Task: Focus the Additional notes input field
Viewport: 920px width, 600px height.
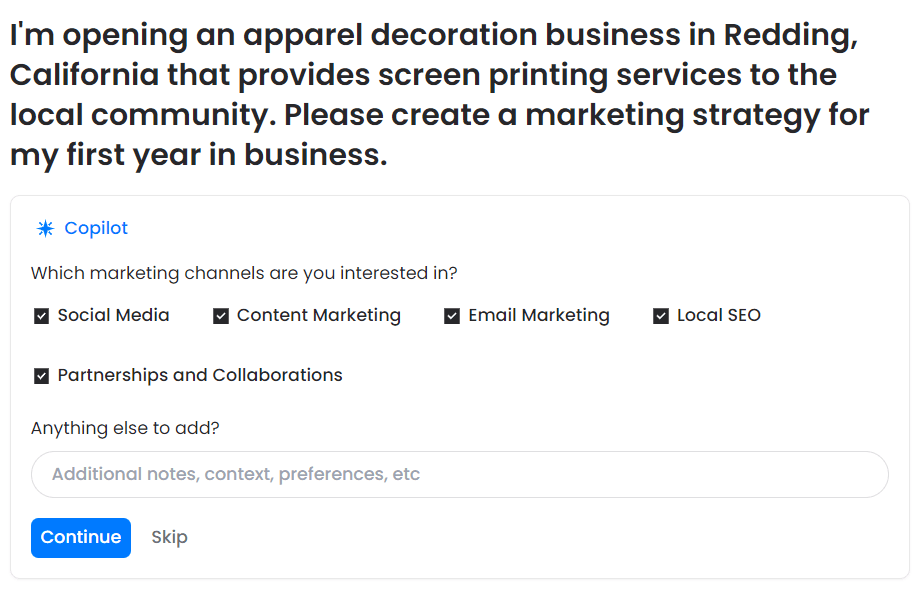Action: pyautogui.click(x=460, y=474)
